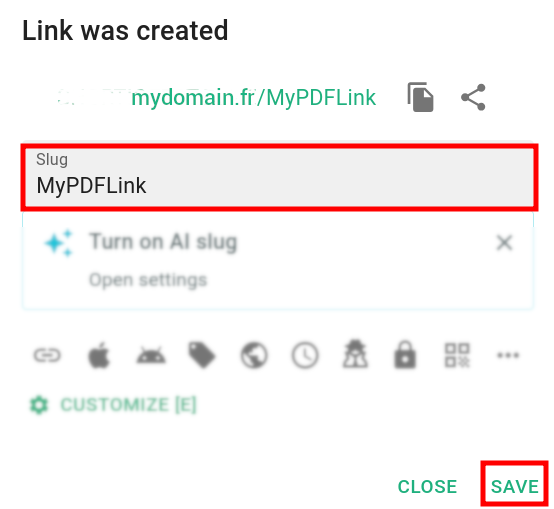Open the link chain option icon
Screen dimensions: 554x509
(47, 355)
